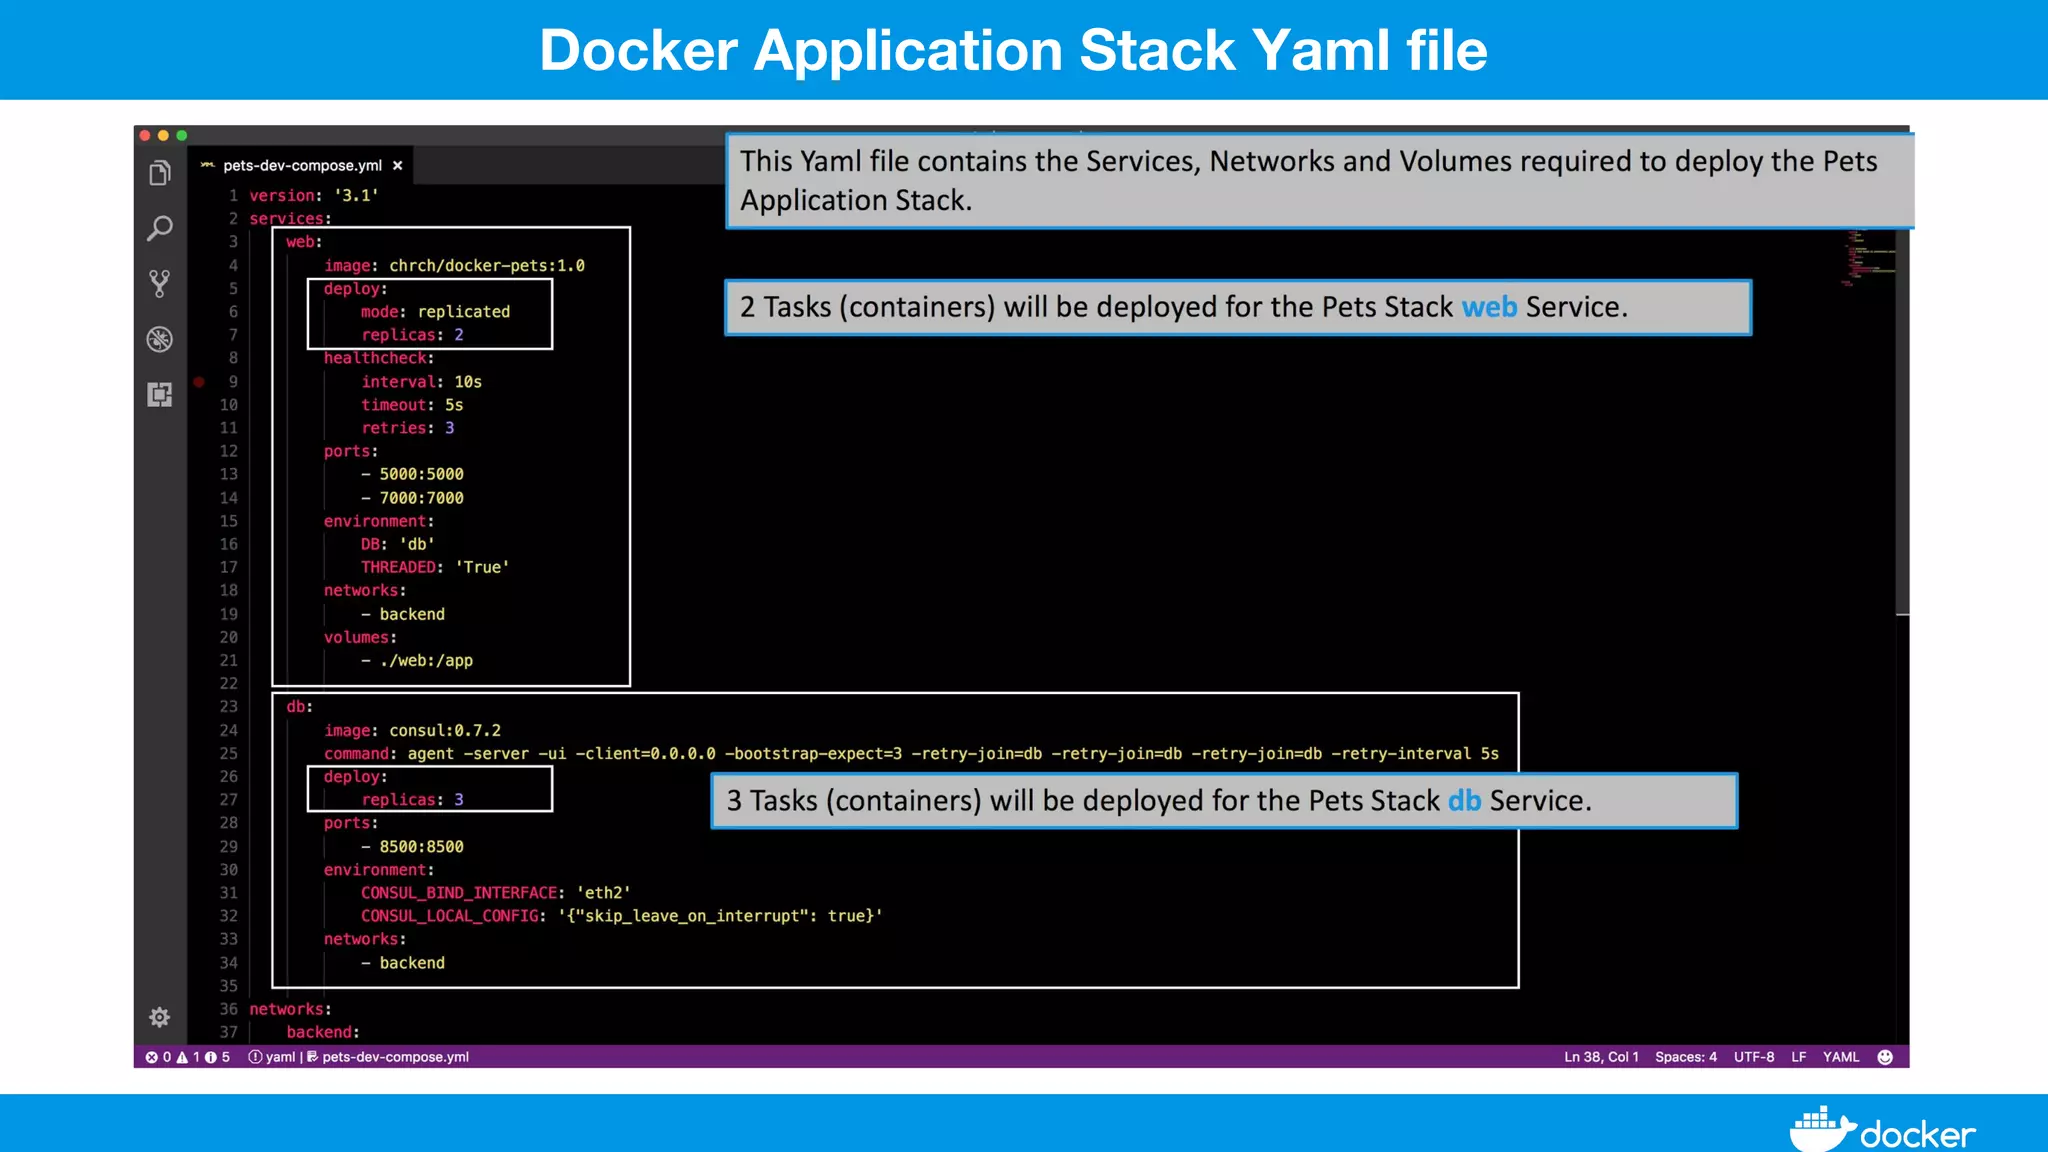The image size is (2048, 1152).
Task: Open the Search panel icon
Action: (160, 229)
